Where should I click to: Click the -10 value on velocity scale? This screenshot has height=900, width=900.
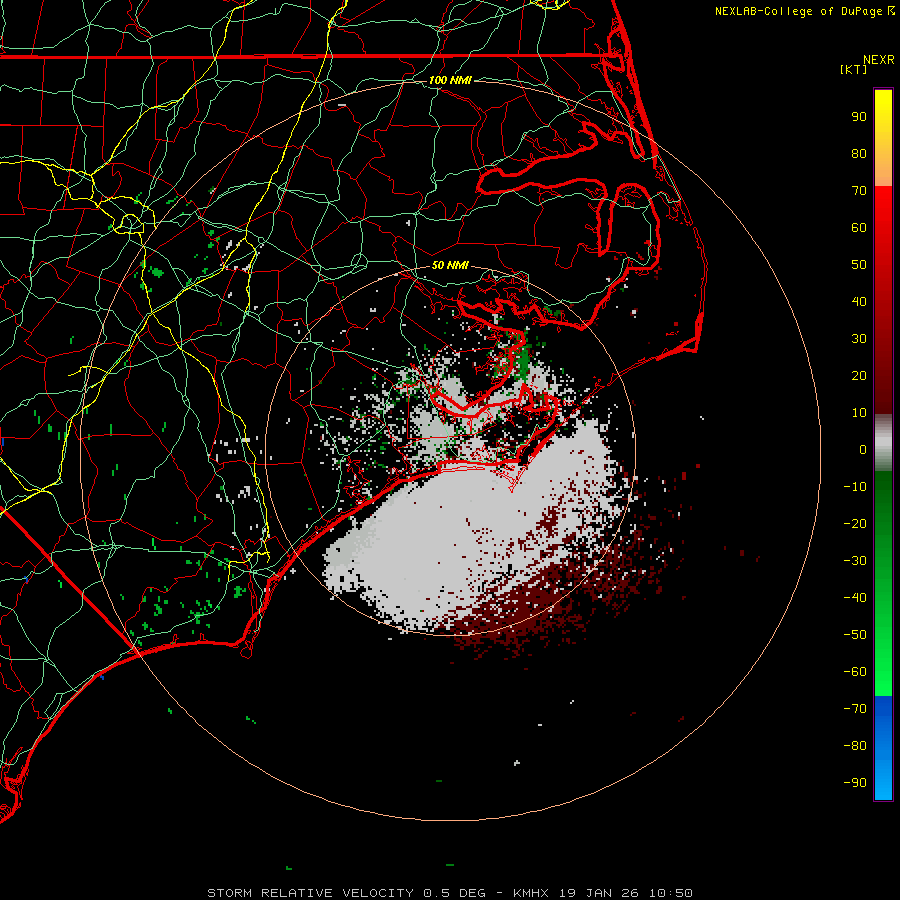point(855,487)
